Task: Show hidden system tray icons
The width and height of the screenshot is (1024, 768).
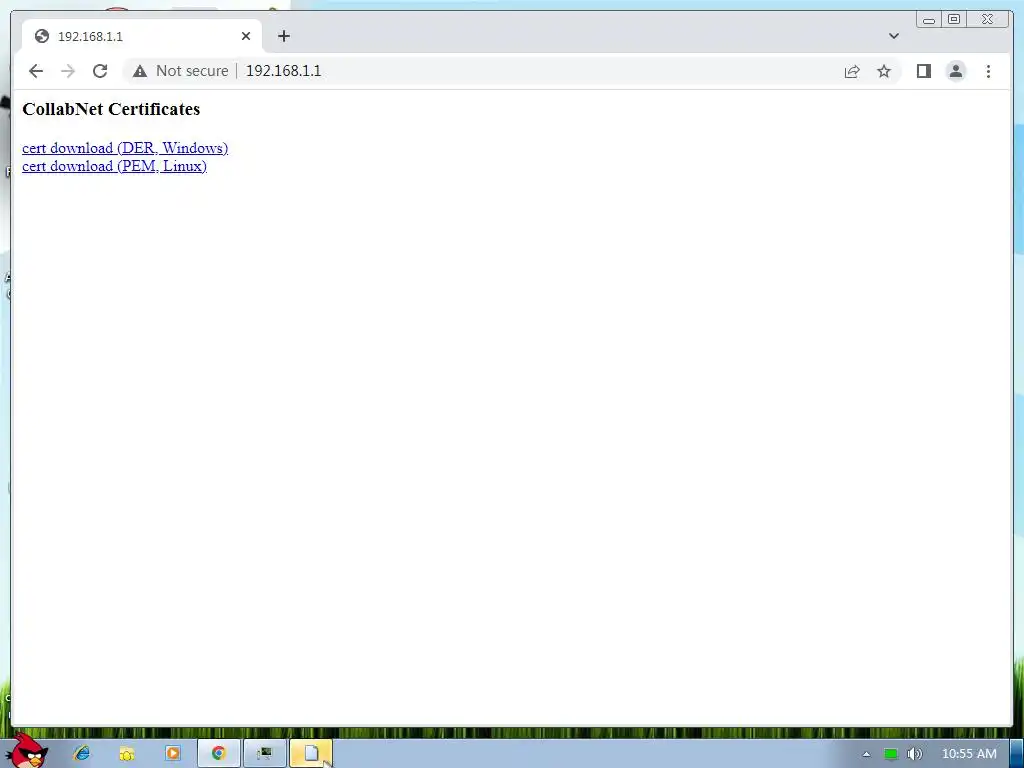Action: [866, 754]
